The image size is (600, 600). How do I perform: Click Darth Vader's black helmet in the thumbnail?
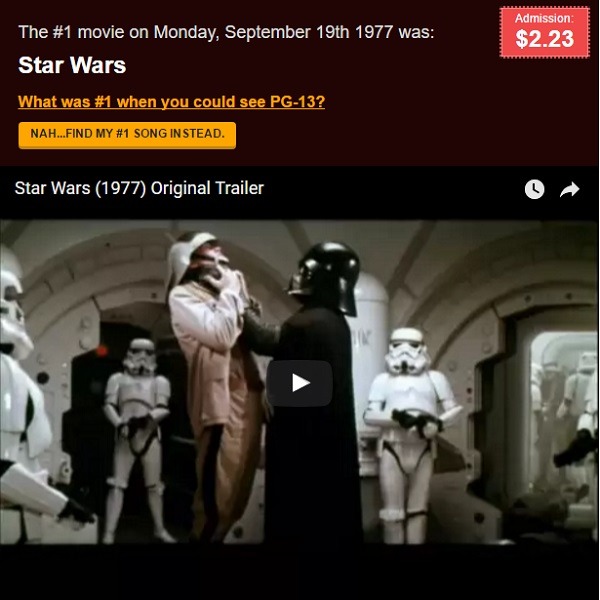point(325,277)
